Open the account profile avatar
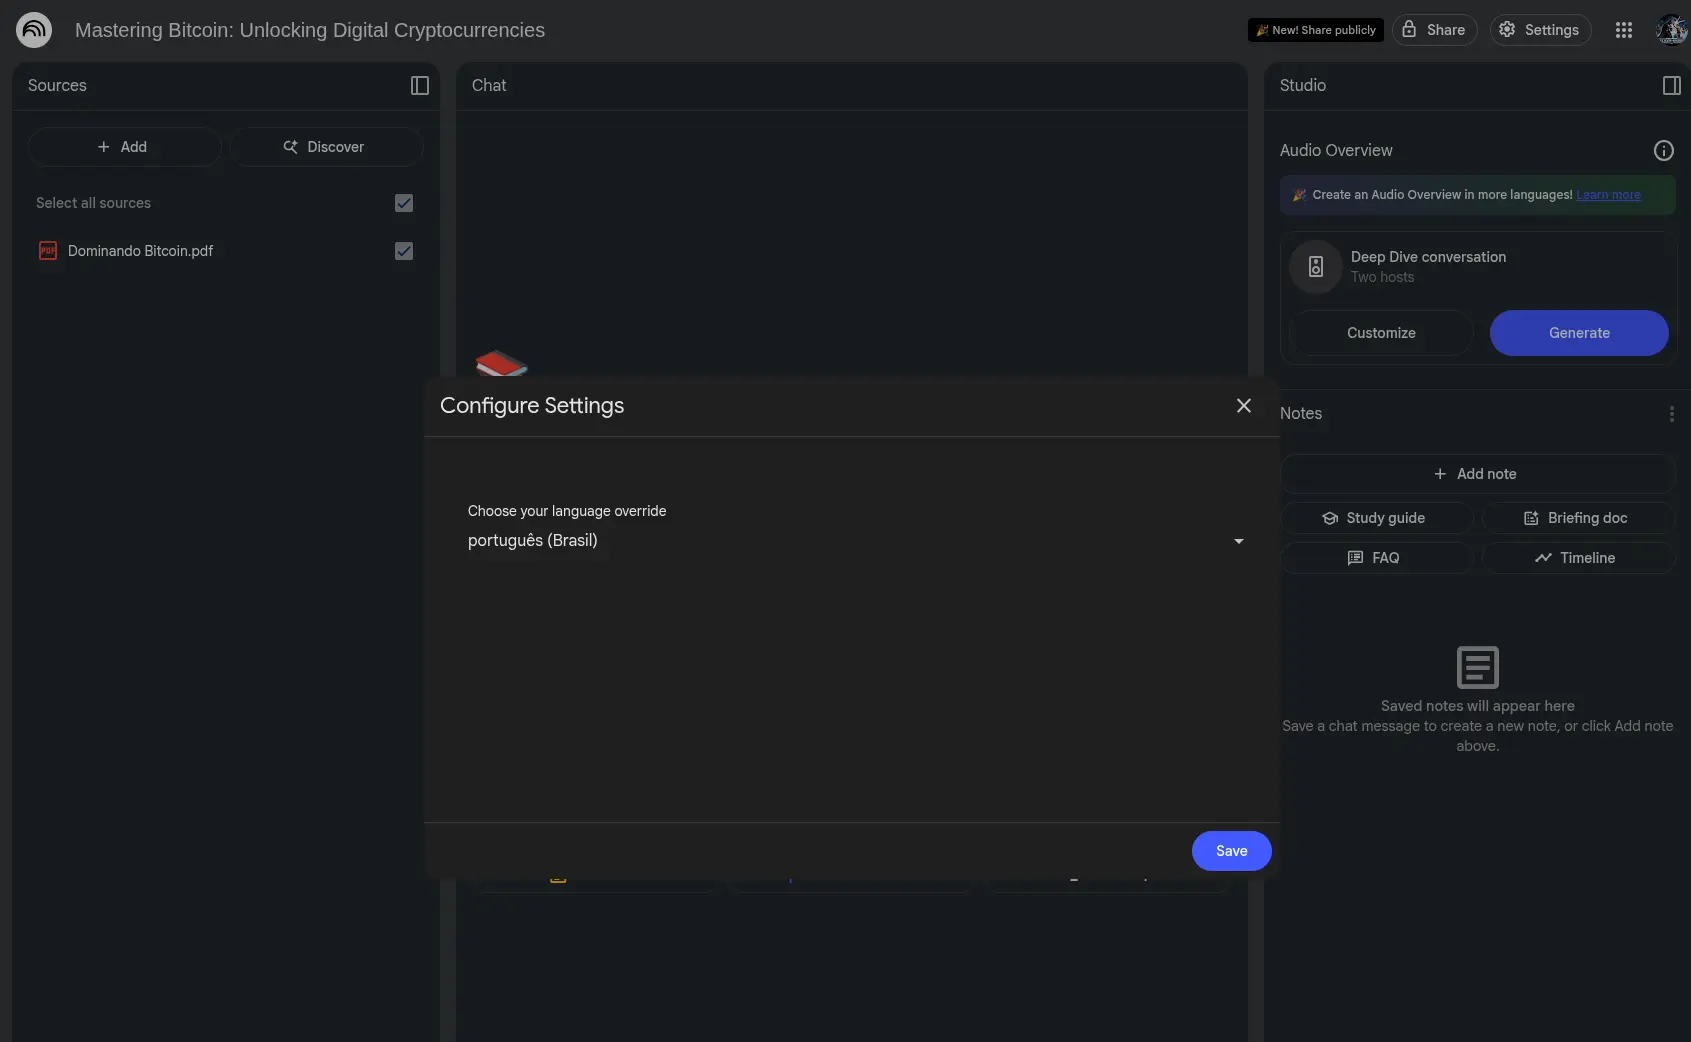1691x1042 pixels. tap(1671, 30)
